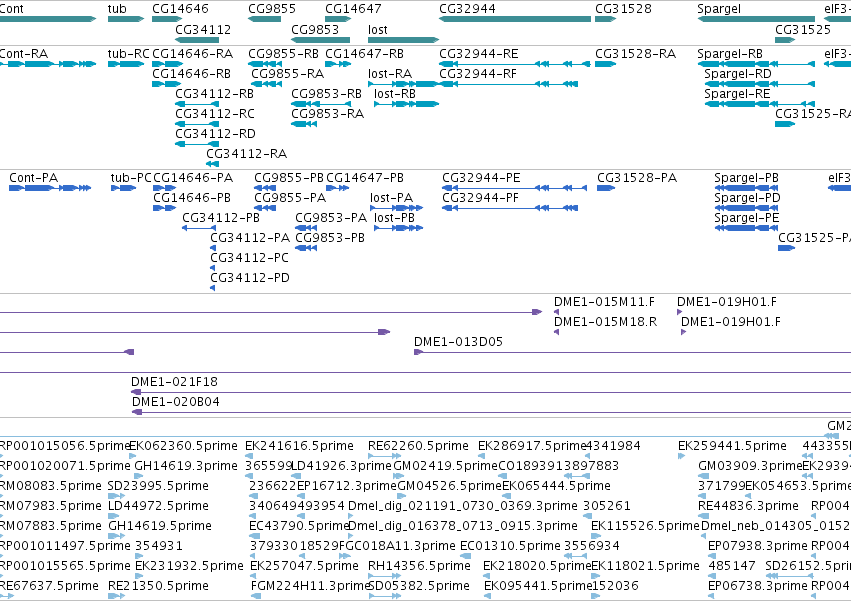The height and width of the screenshot is (601, 851).
Task: Select transcript CG34112-RD
Action: (x=197, y=144)
